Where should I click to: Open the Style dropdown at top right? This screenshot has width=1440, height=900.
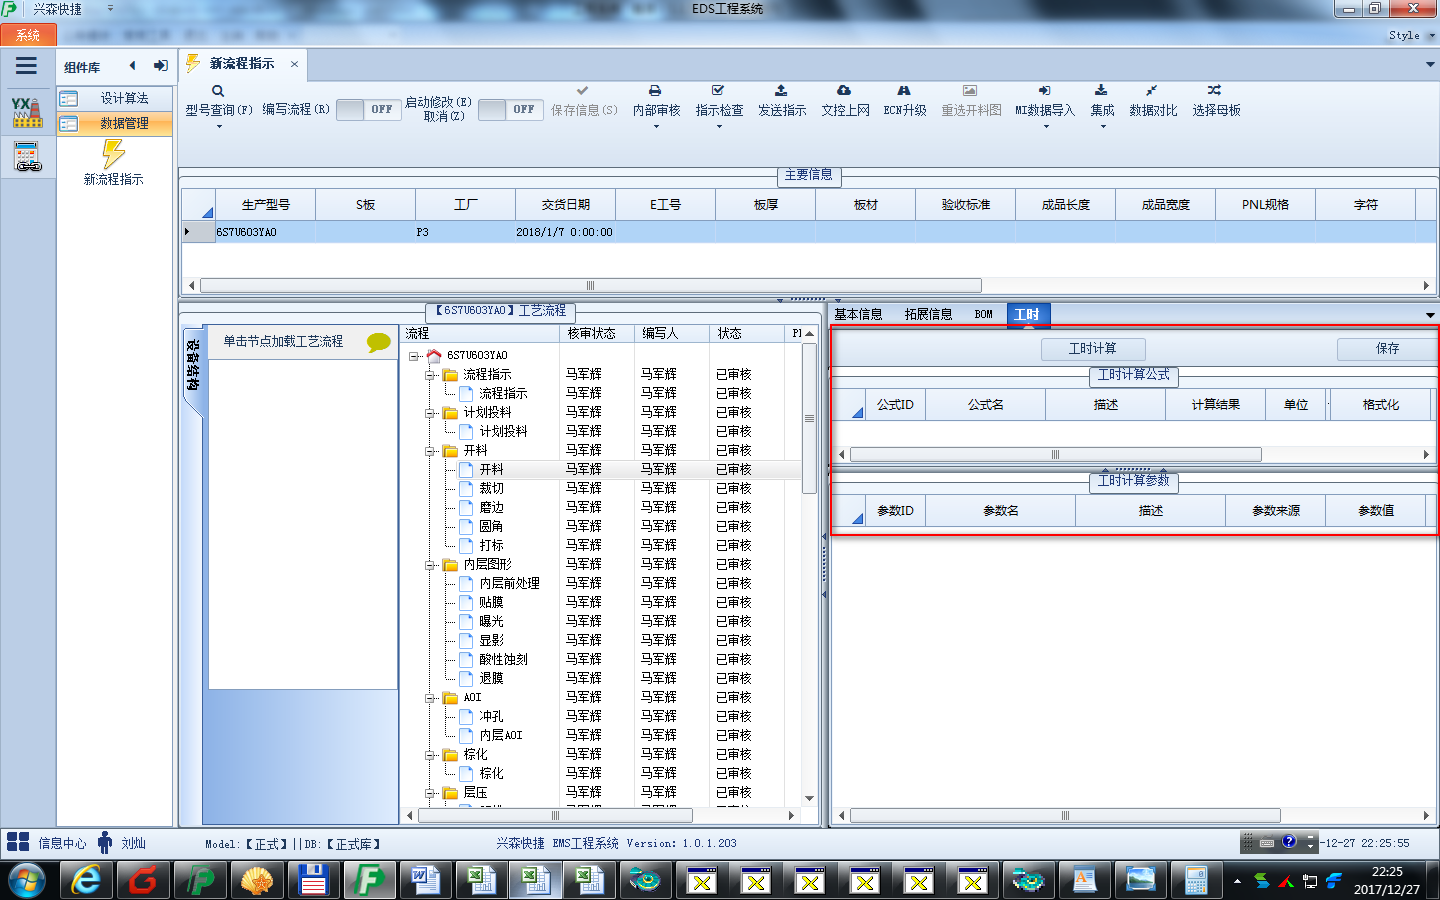tap(1411, 35)
